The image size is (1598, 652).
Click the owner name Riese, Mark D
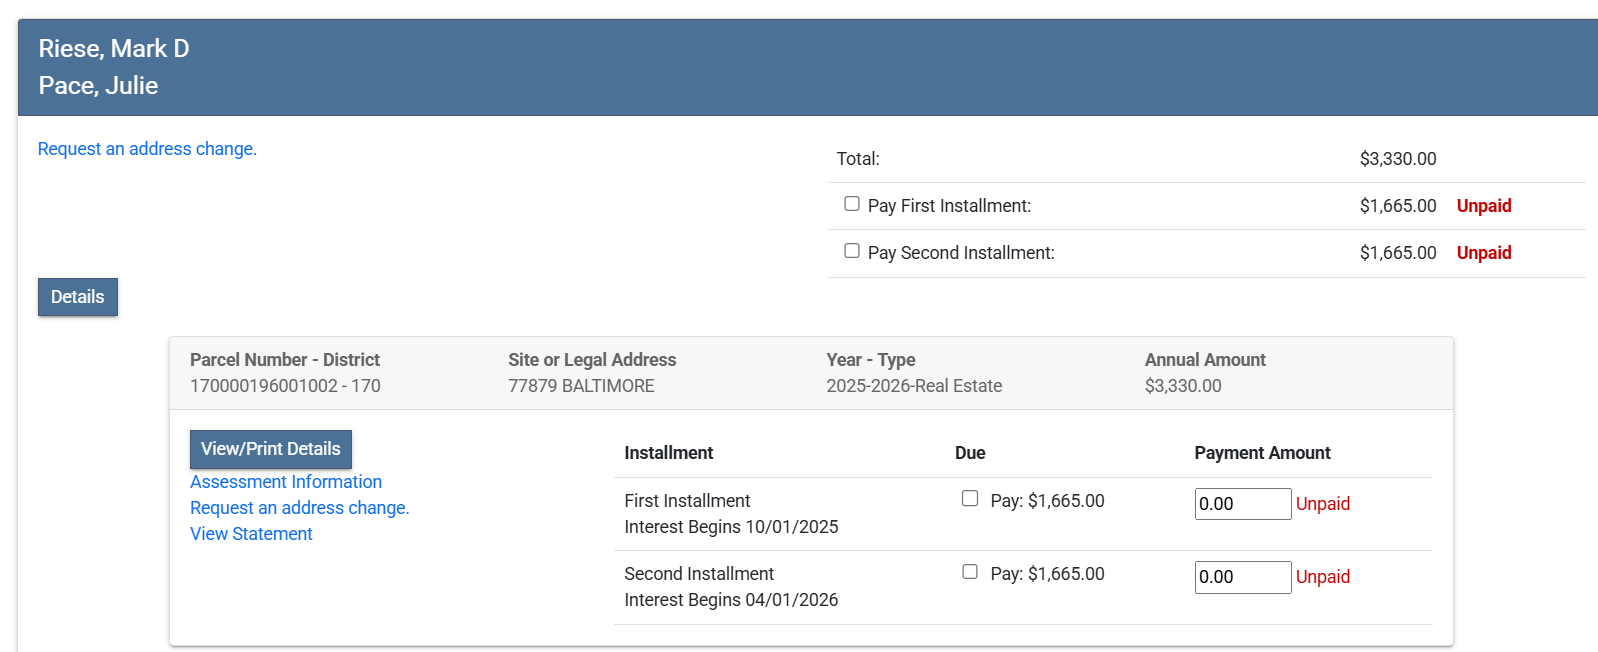(114, 49)
